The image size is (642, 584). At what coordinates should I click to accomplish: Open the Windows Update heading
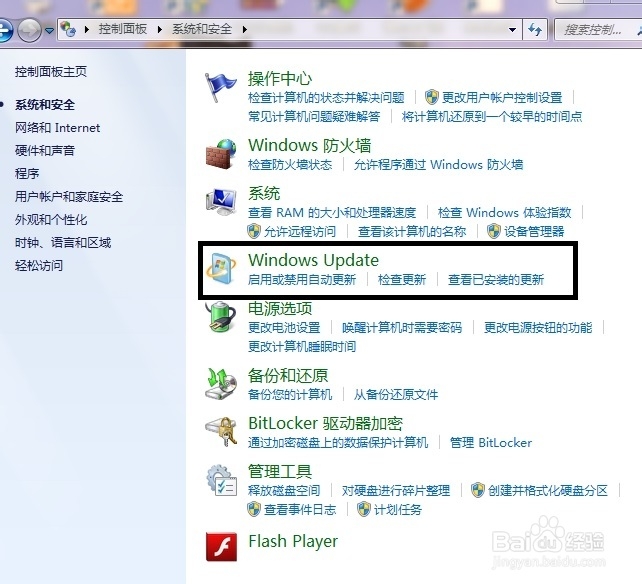pyautogui.click(x=313, y=260)
